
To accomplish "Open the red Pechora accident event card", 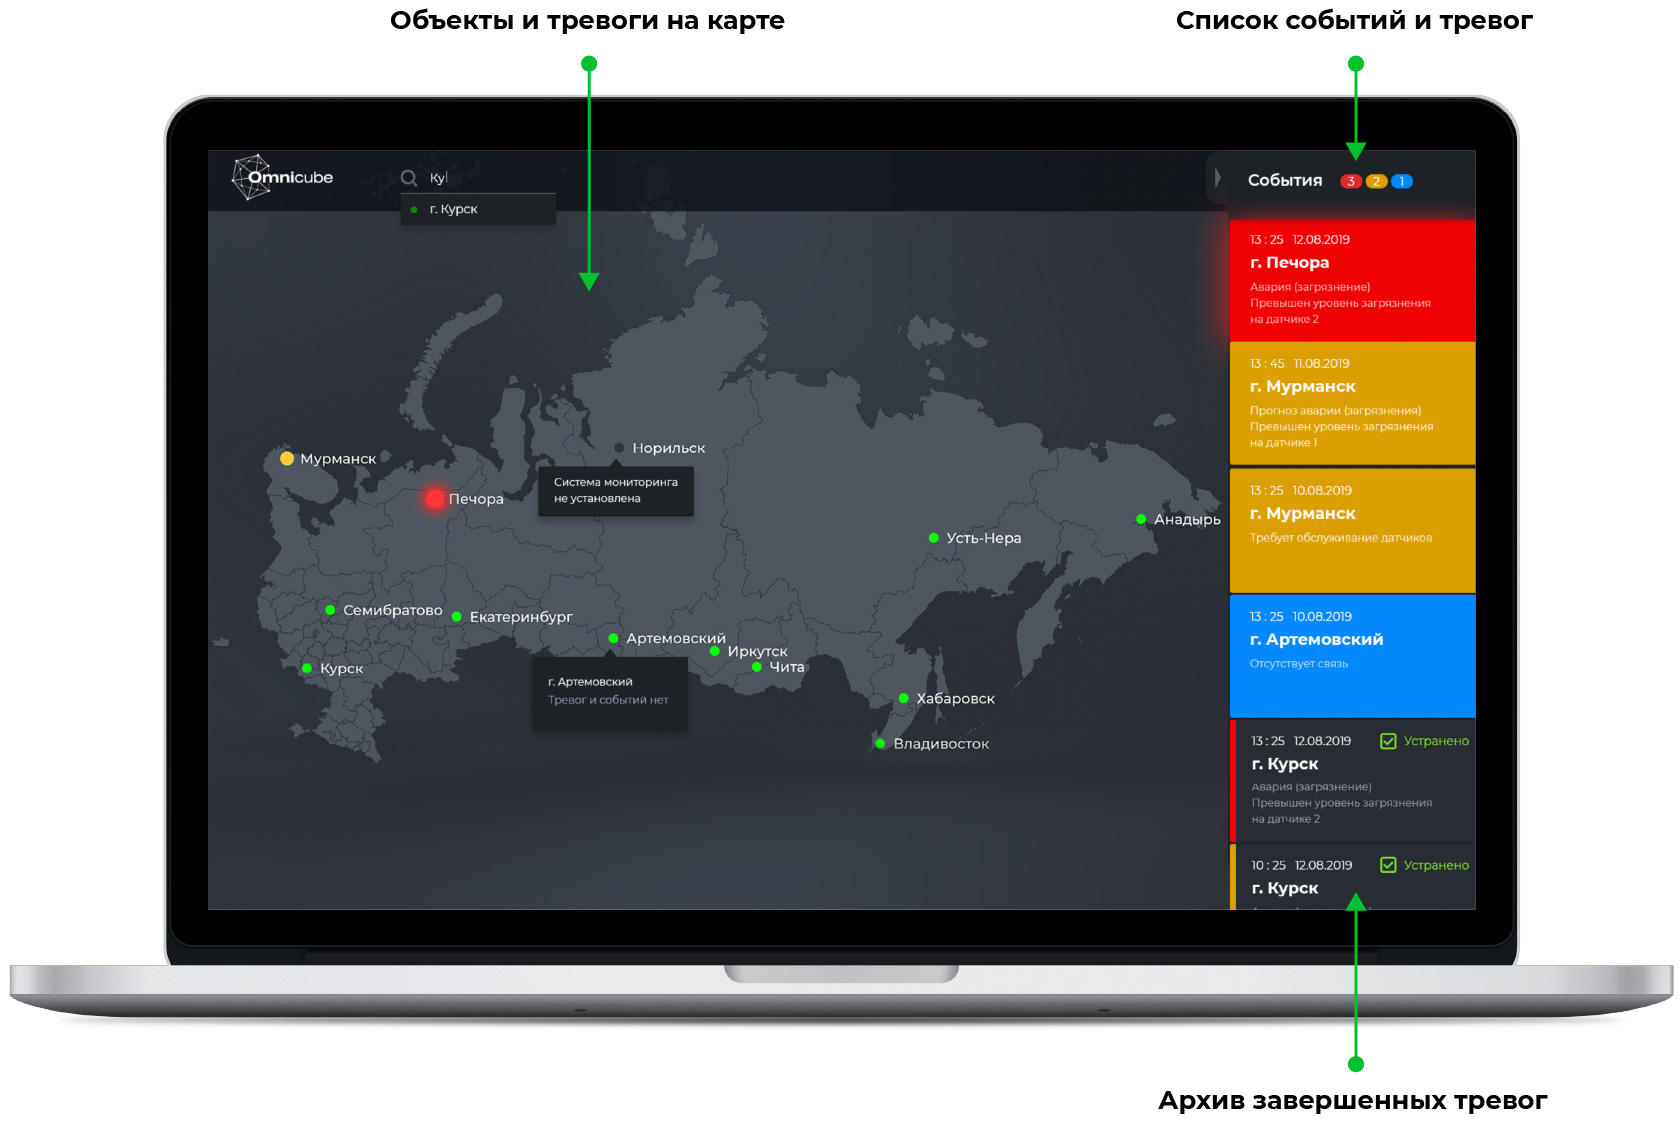I will (1352, 280).
